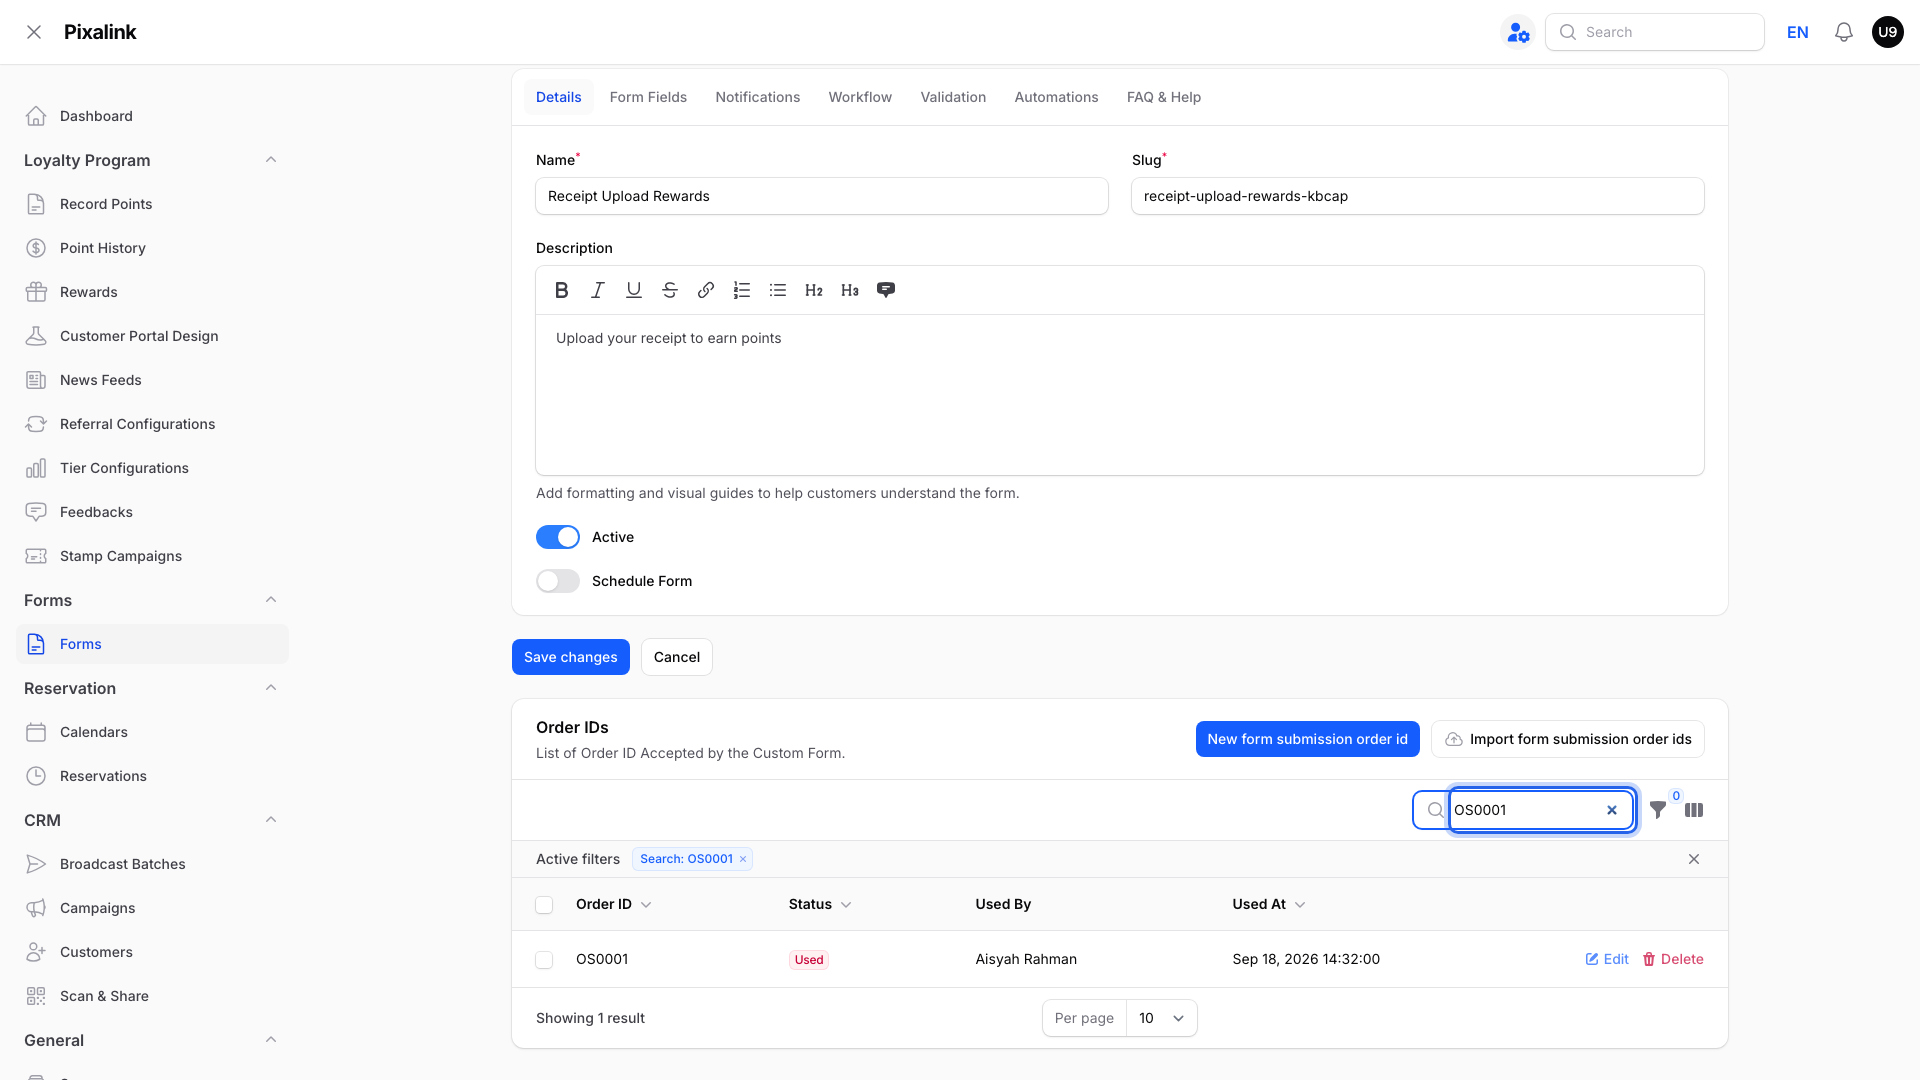Select the Details tab
Image resolution: width=1920 pixels, height=1080 pixels.
point(558,97)
